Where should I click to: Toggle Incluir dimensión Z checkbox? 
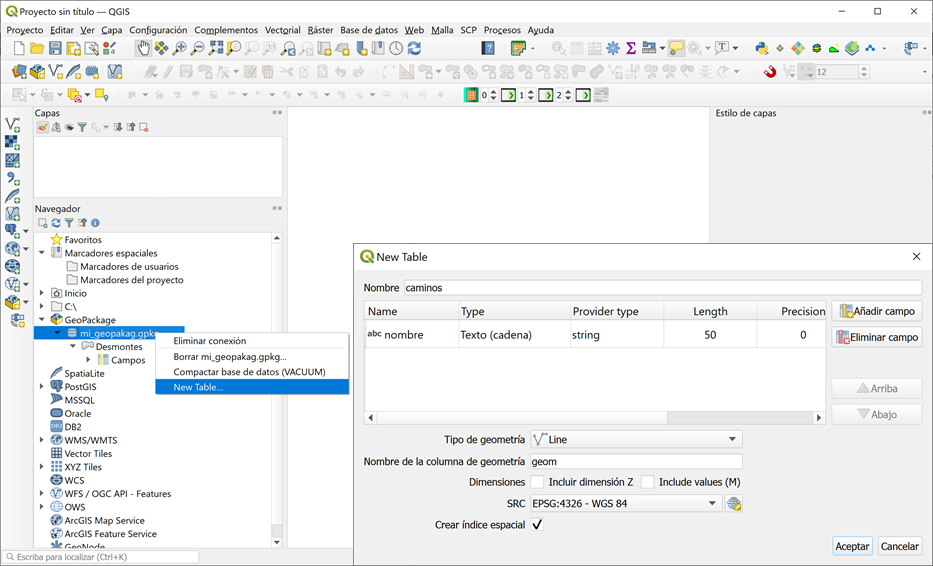pos(537,482)
